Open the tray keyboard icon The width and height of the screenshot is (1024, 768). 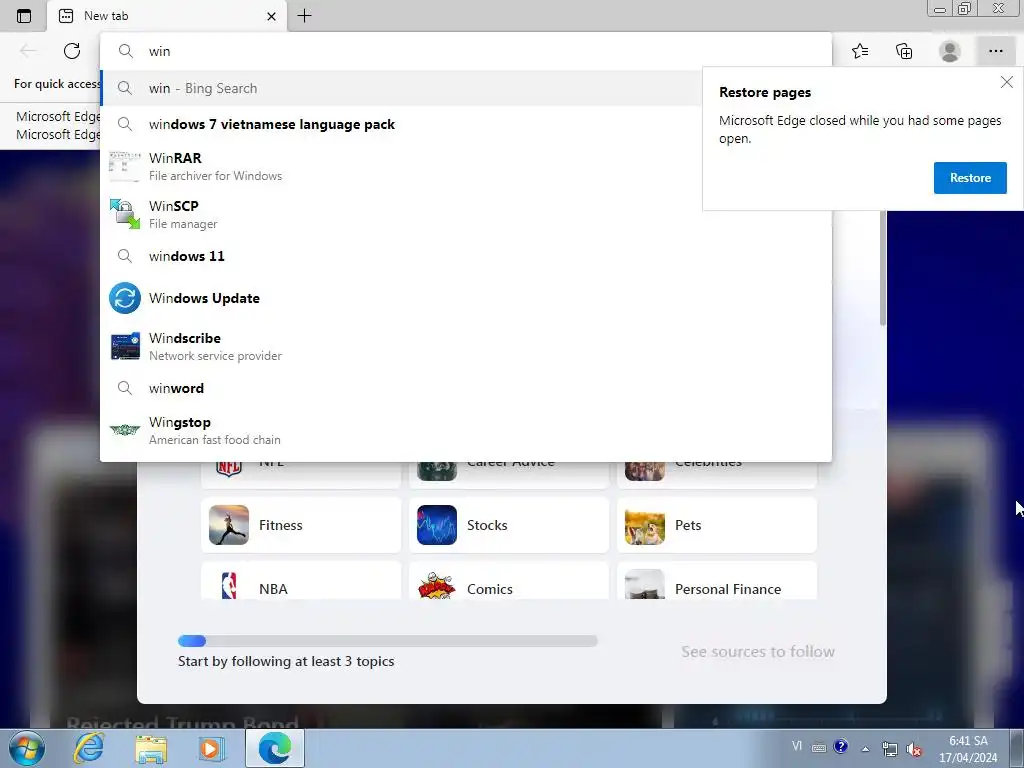818,748
